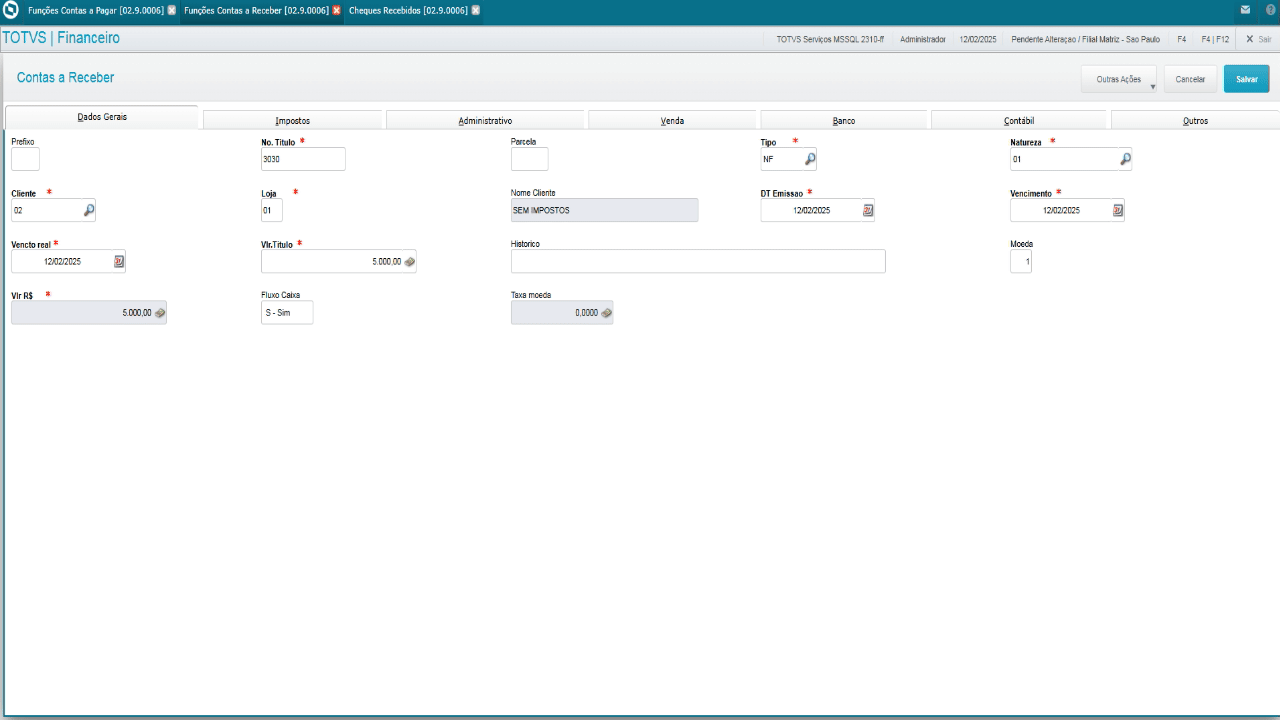Screen dimensions: 1280x720
Task: Click the Pendente Alteraçao / Filial Matriz status text
Action: 1086,39
